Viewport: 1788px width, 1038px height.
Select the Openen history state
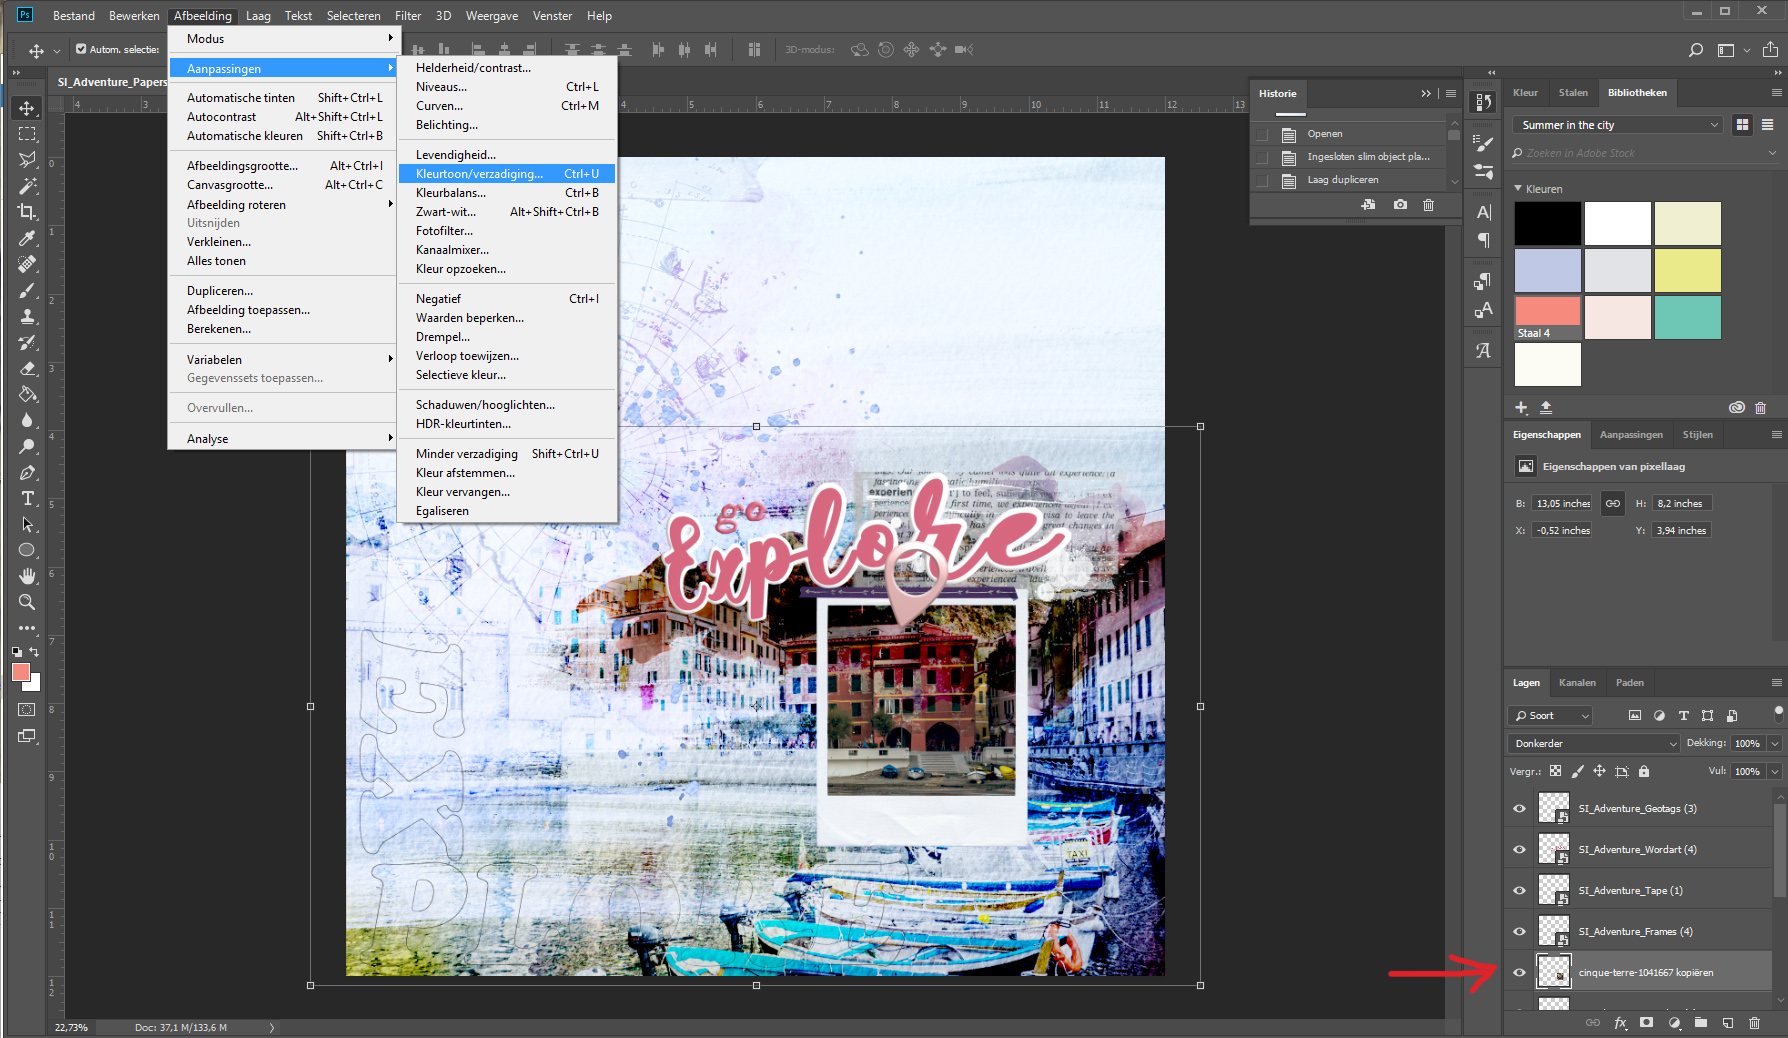(1324, 134)
